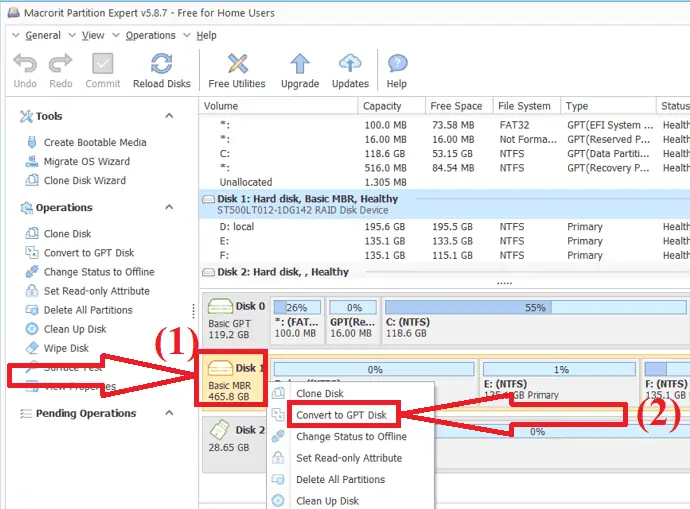The width and height of the screenshot is (690, 509).
Task: Click the sidebar Set Read-only Attribute lock icon
Action: point(32,291)
